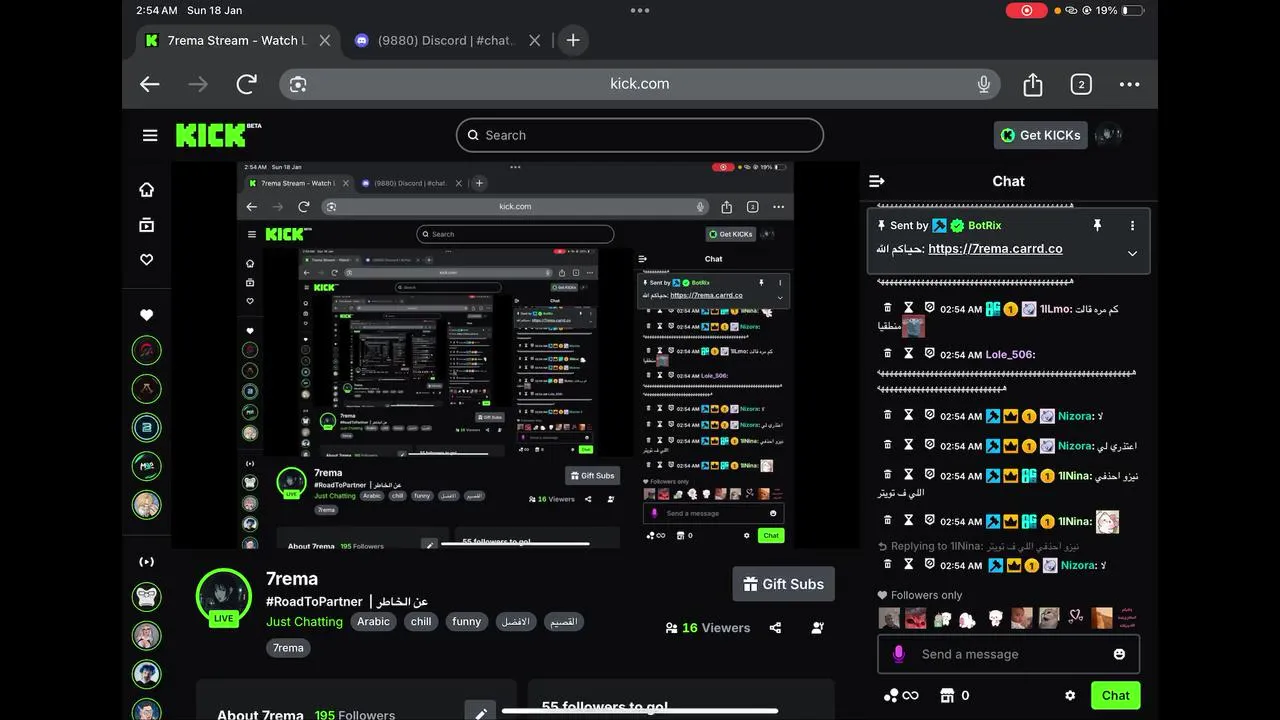Reload the kick.com page
Screen dimensions: 1280x720
tap(247, 84)
